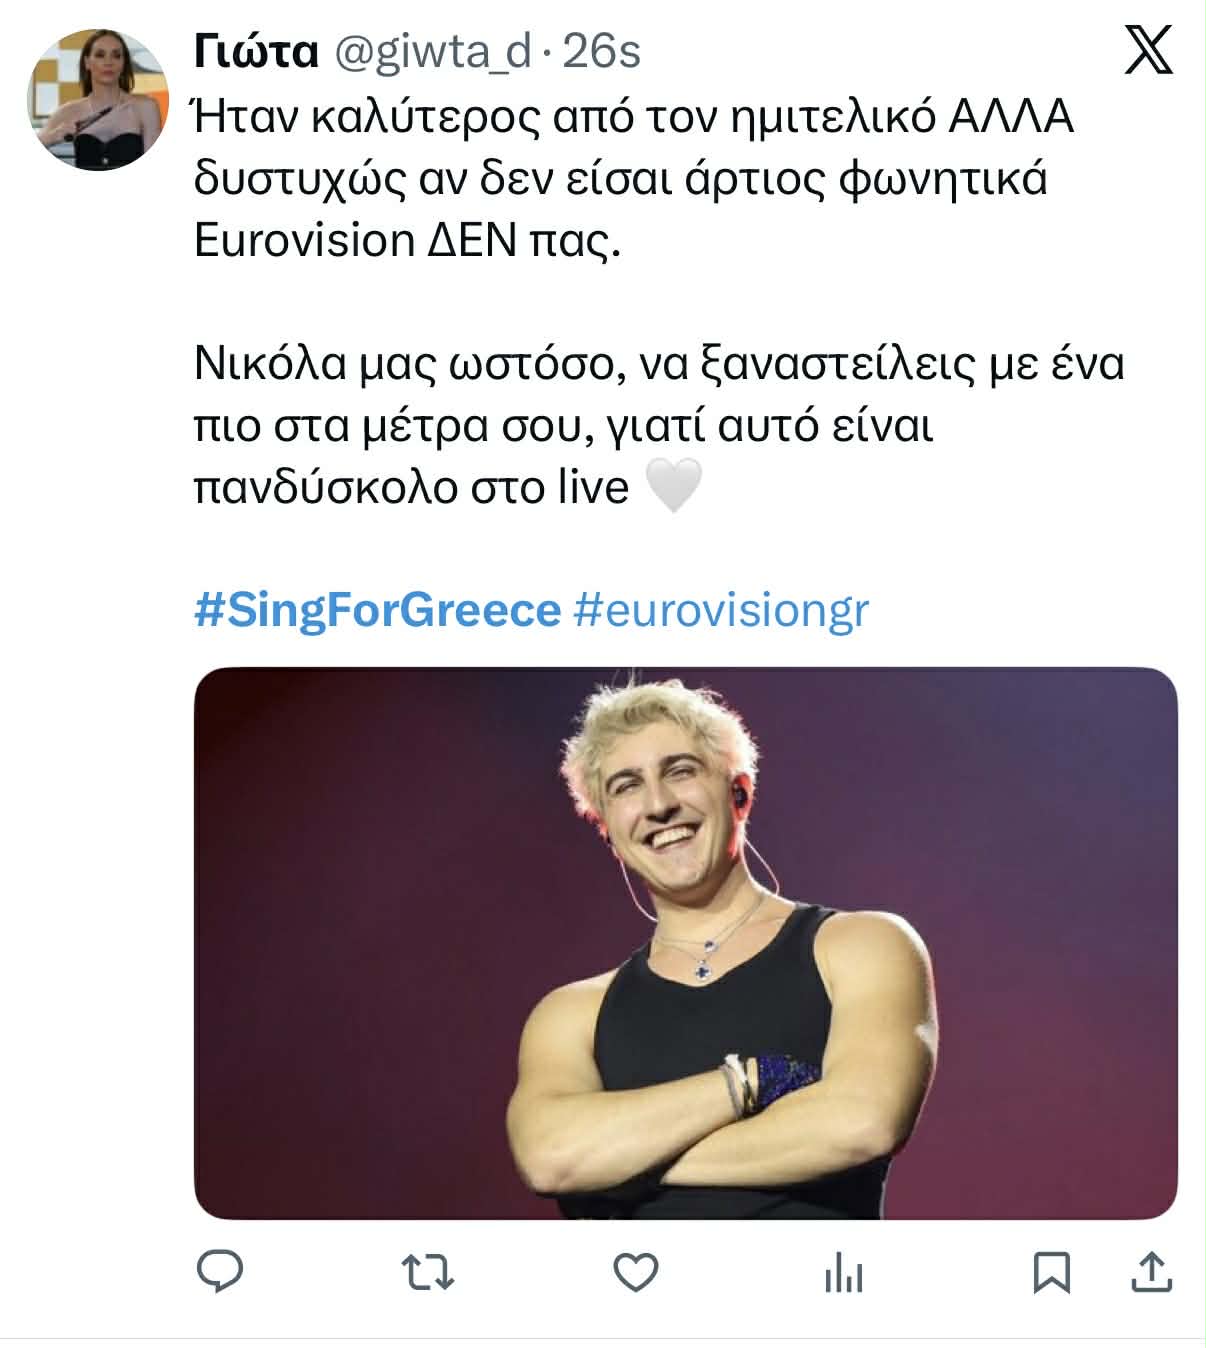Bookmark this tweet
1206x1348 pixels.
(1051, 1273)
